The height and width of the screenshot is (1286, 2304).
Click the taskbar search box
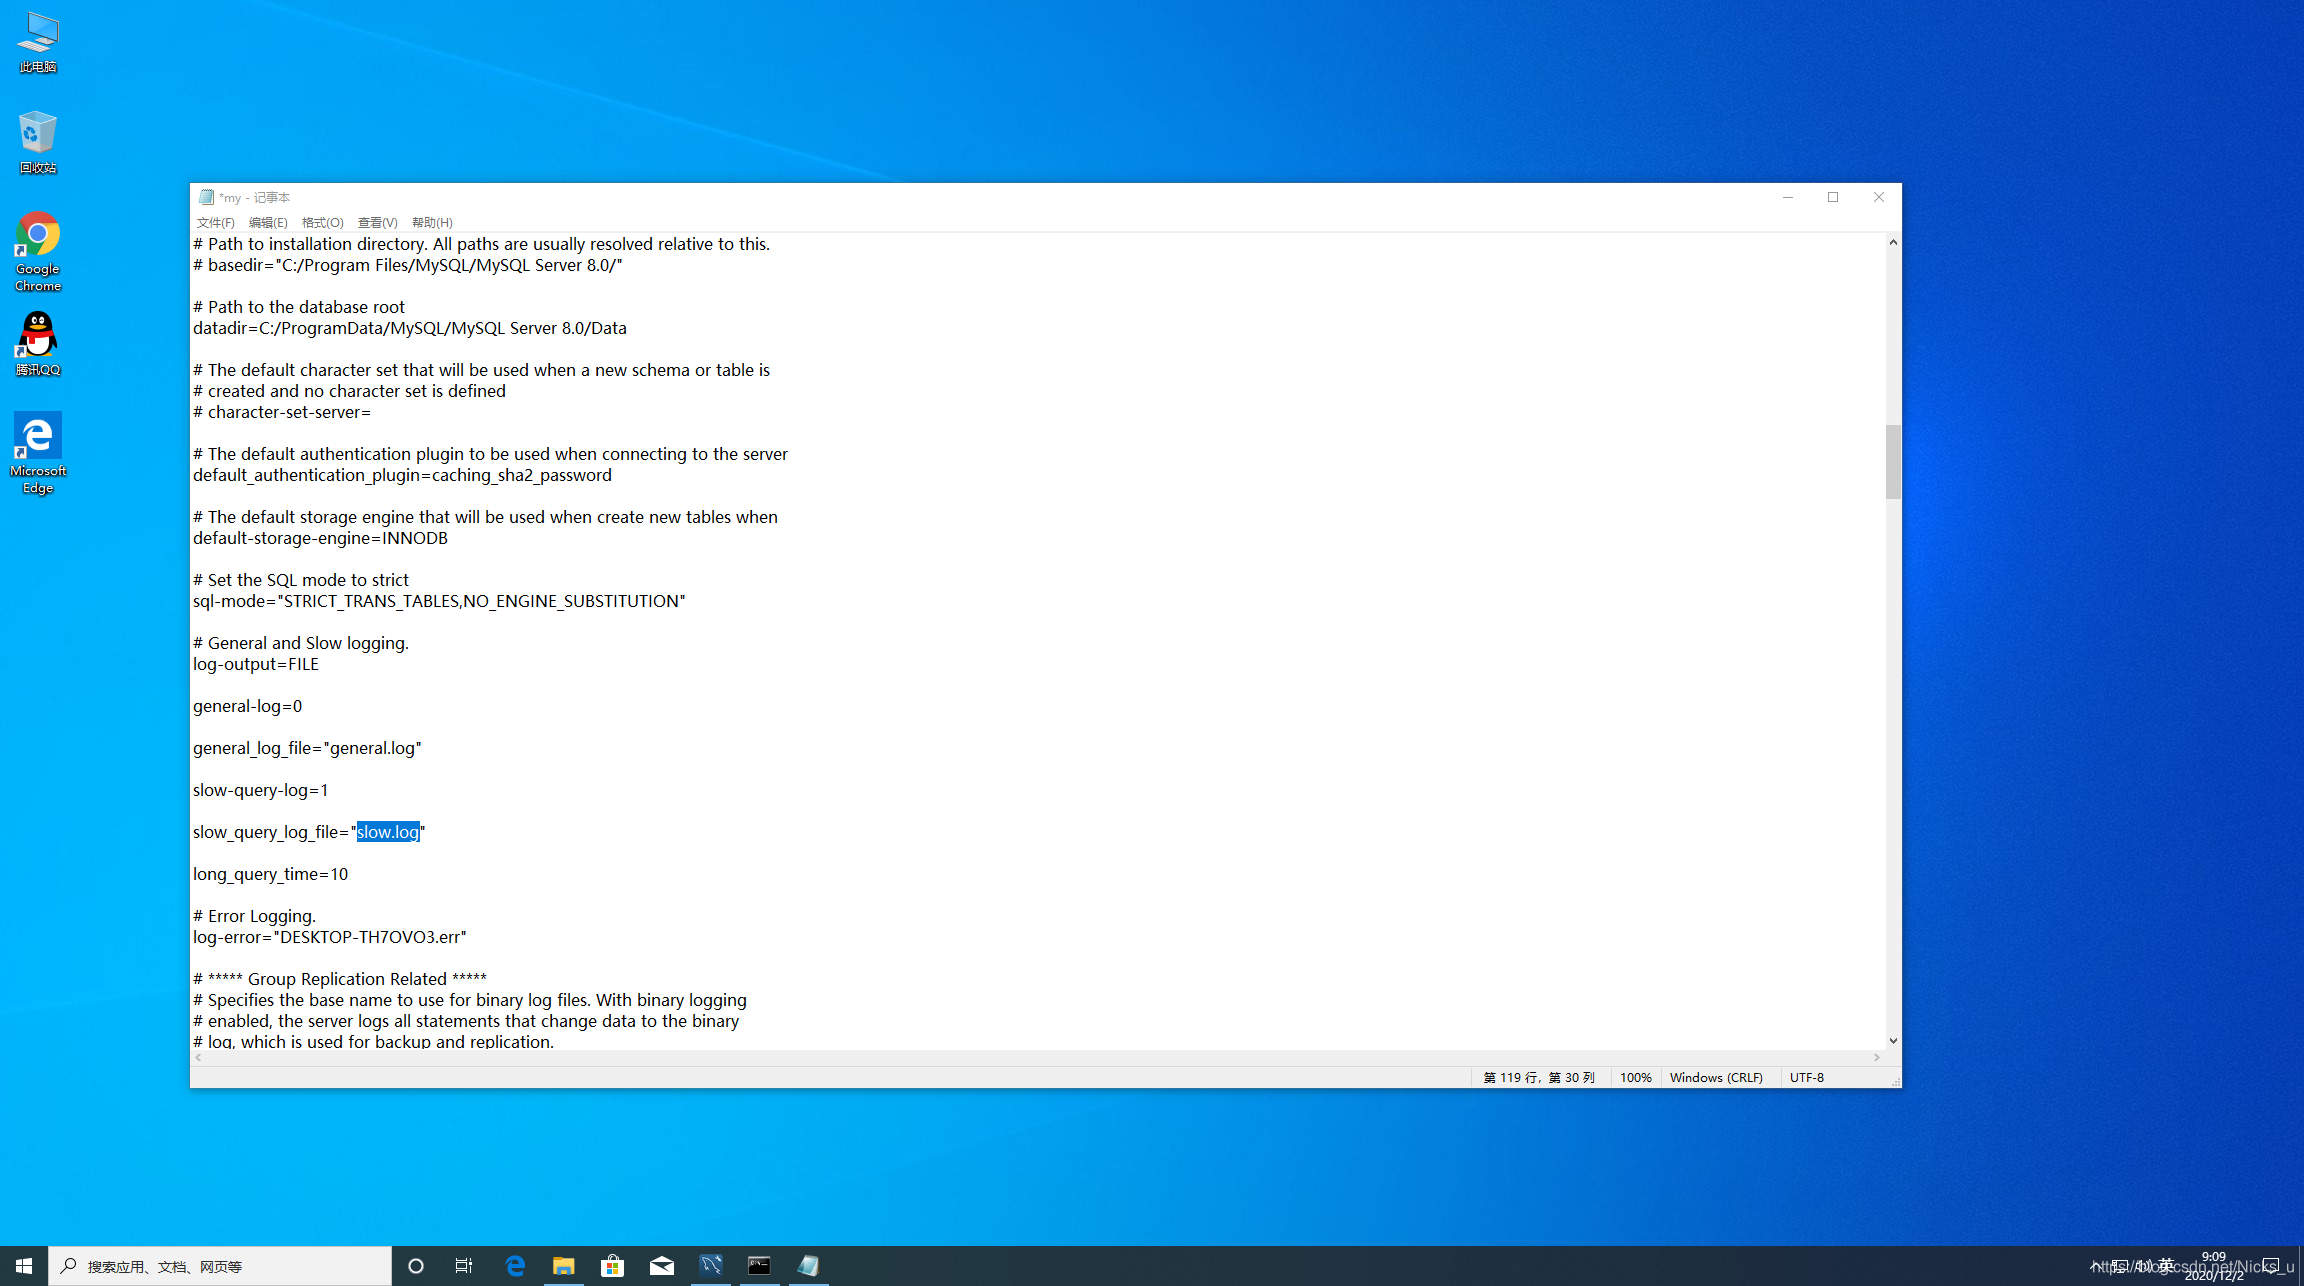pyautogui.click(x=220, y=1266)
